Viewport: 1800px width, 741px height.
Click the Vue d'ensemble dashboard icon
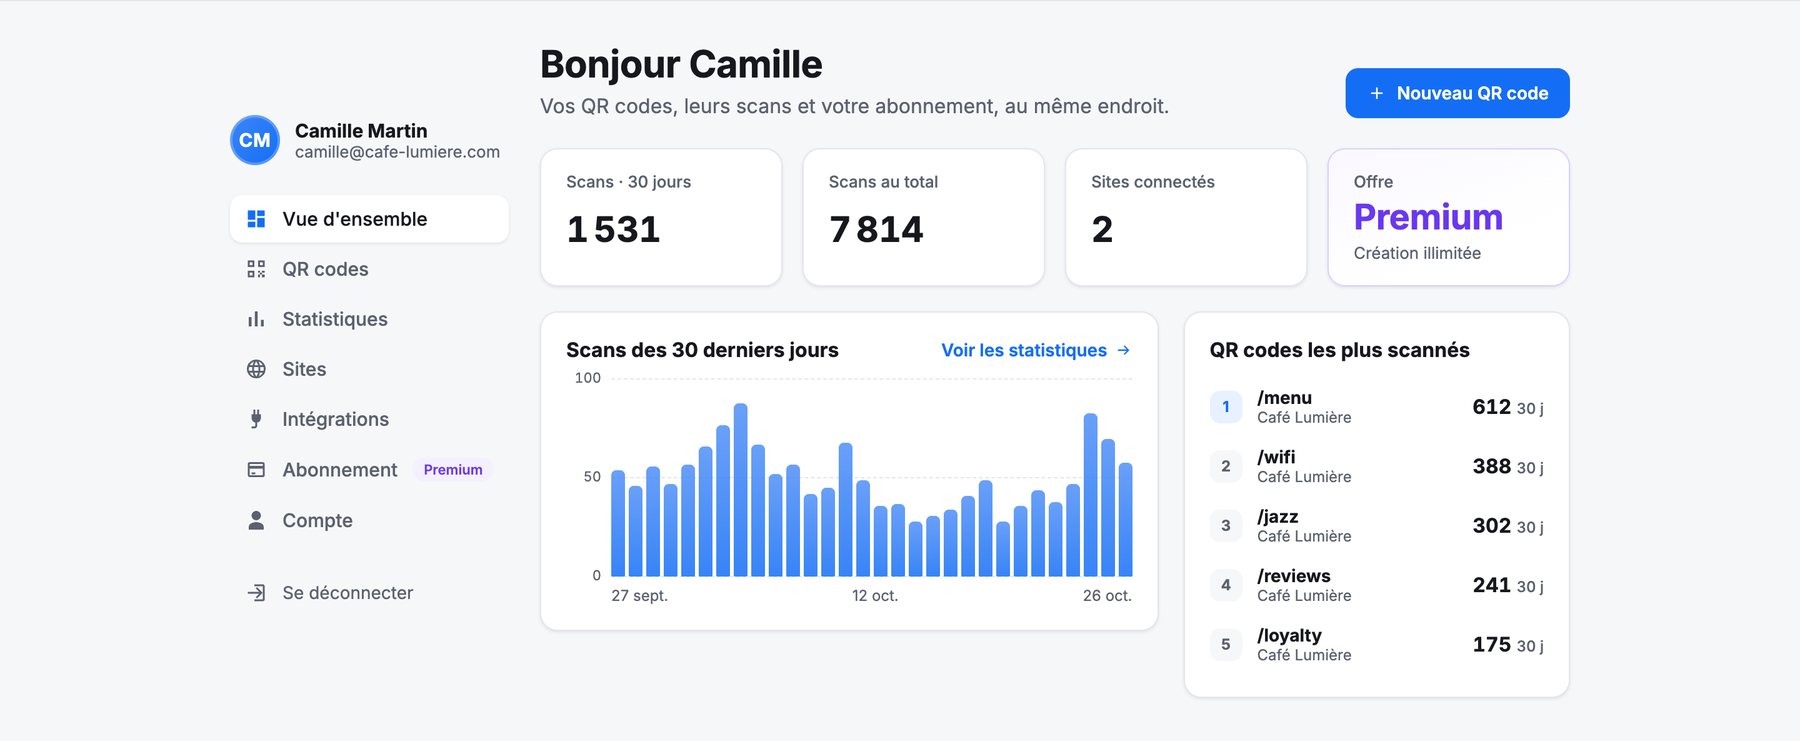point(256,219)
